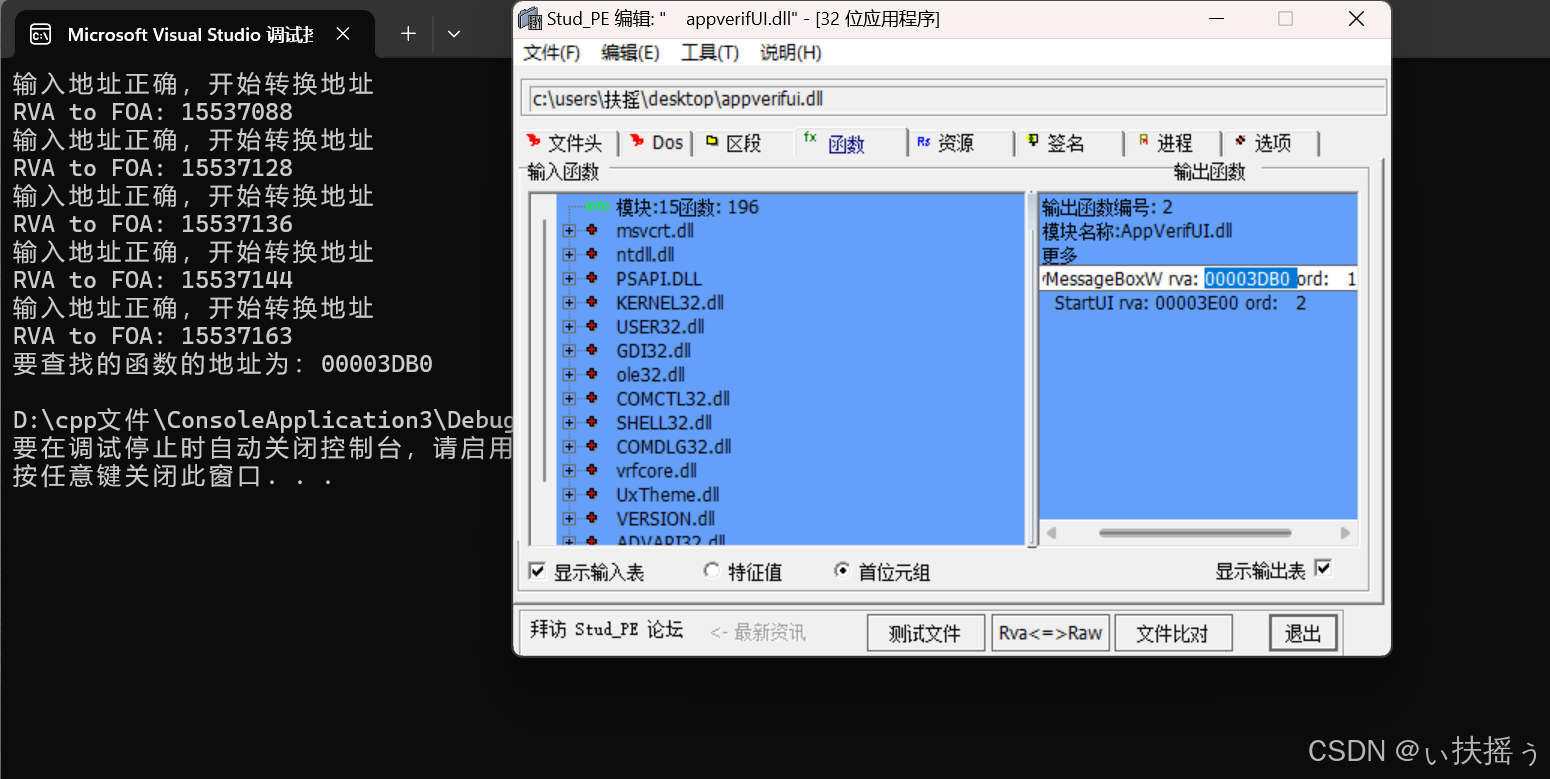Click the 文件比对 button
This screenshot has width=1550, height=779.
(x=1172, y=633)
